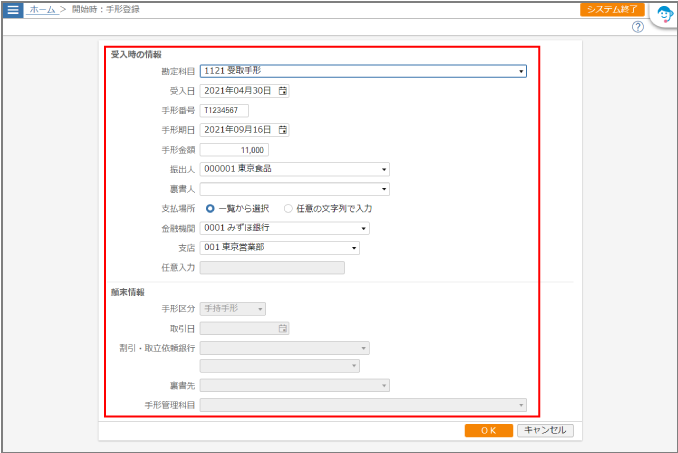Expand the 裏書人 dropdown

(x=384, y=189)
